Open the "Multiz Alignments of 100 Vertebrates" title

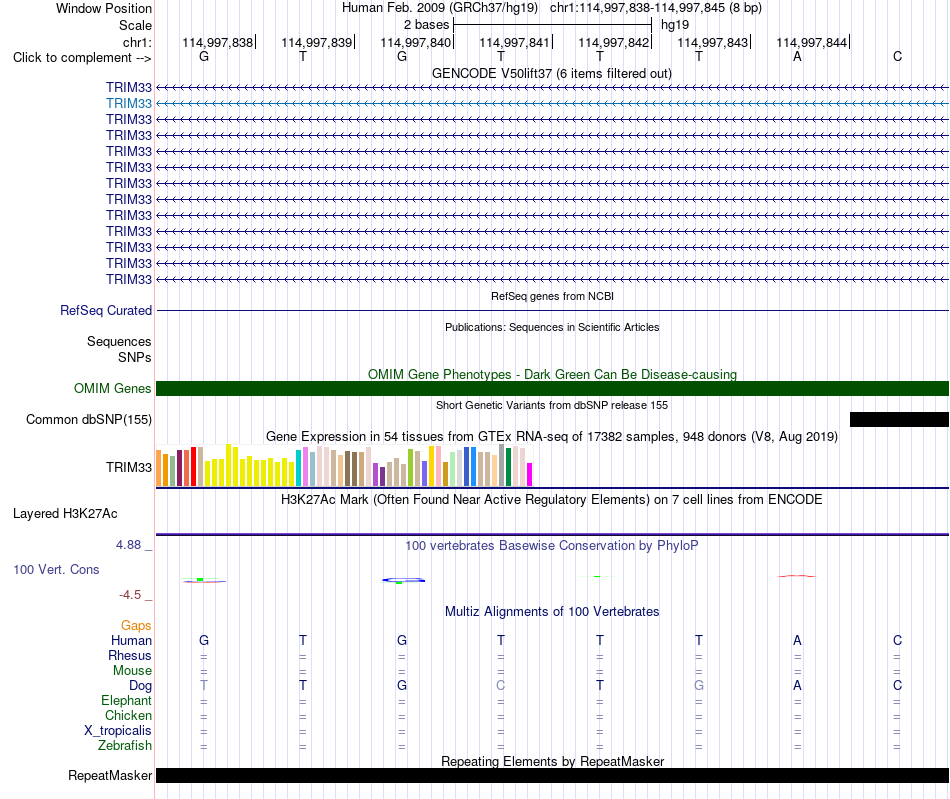coord(552,612)
